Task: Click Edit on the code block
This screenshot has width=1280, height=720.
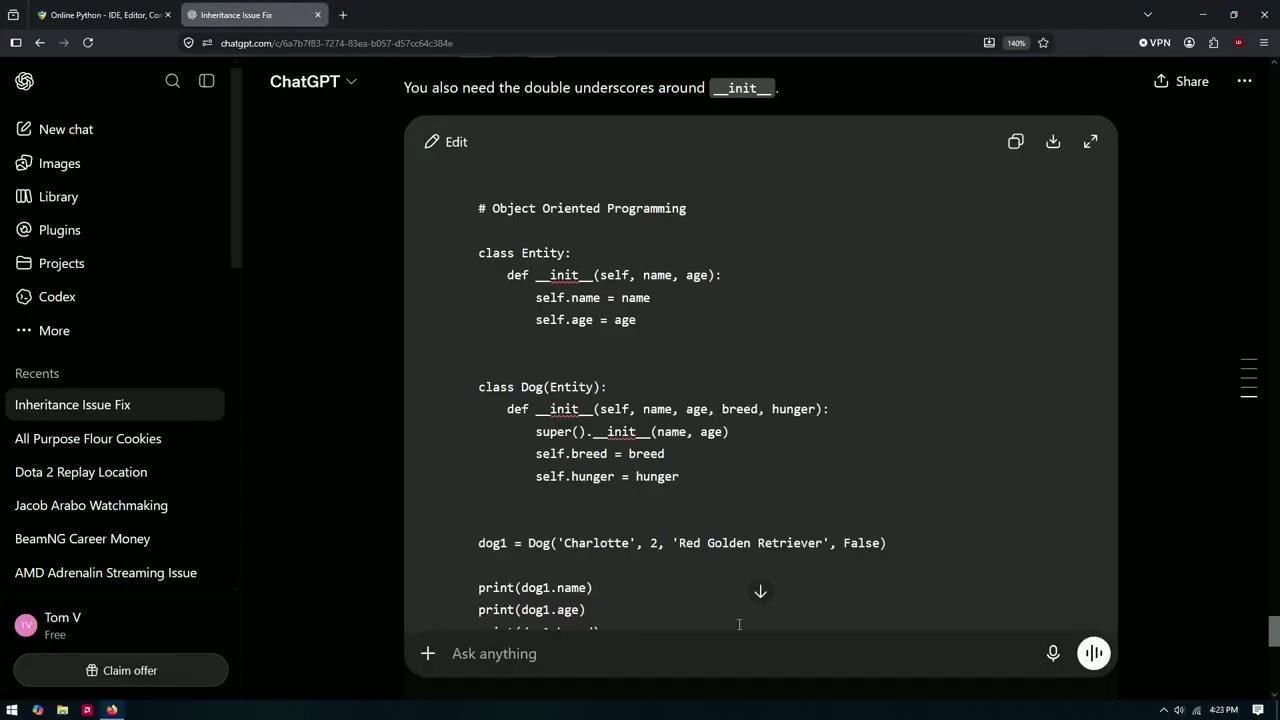Action: [x=446, y=142]
